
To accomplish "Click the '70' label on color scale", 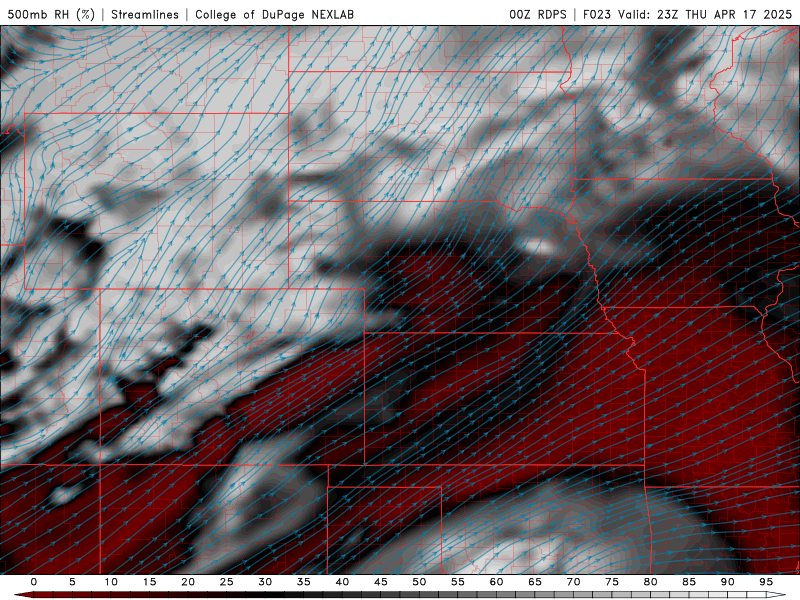I will pyautogui.click(x=573, y=582).
